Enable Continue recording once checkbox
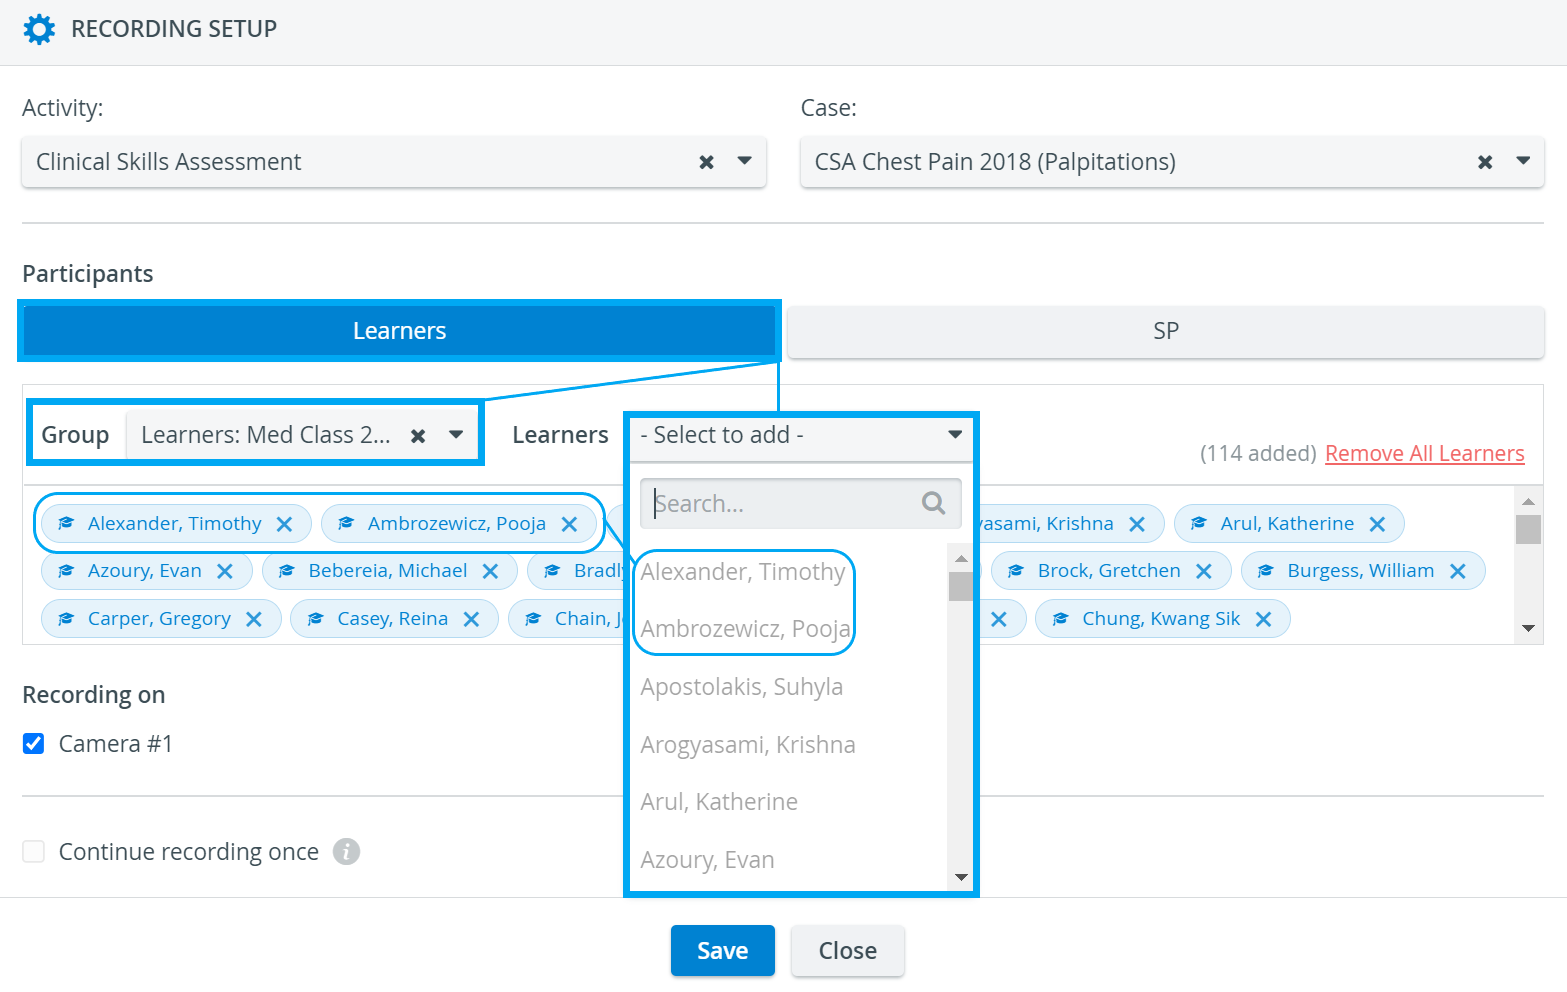Image resolution: width=1567 pixels, height=992 pixels. pyautogui.click(x=34, y=851)
